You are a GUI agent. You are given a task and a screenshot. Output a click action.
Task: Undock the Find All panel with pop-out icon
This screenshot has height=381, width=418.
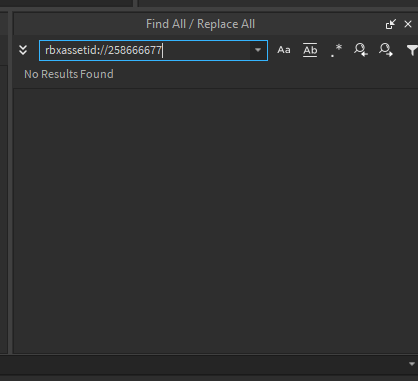pos(390,24)
